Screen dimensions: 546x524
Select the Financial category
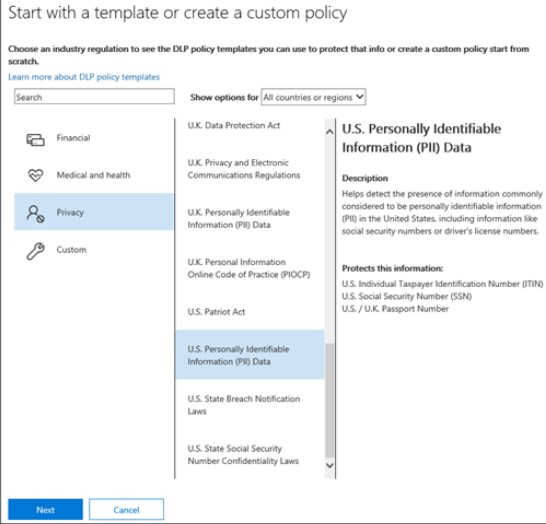click(x=94, y=138)
